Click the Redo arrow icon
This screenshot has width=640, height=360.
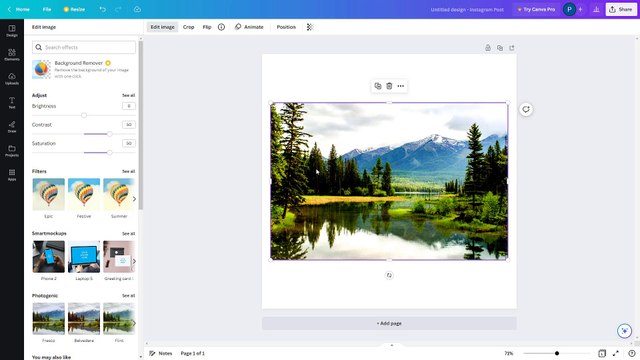point(118,9)
